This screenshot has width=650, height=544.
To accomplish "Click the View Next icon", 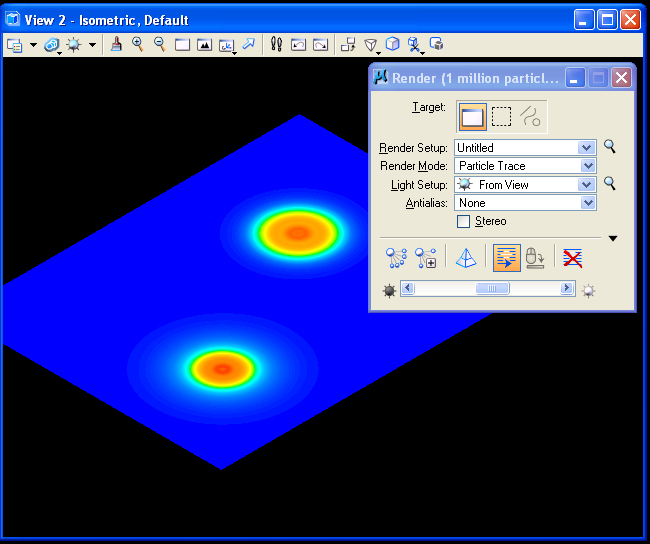I will 320,44.
